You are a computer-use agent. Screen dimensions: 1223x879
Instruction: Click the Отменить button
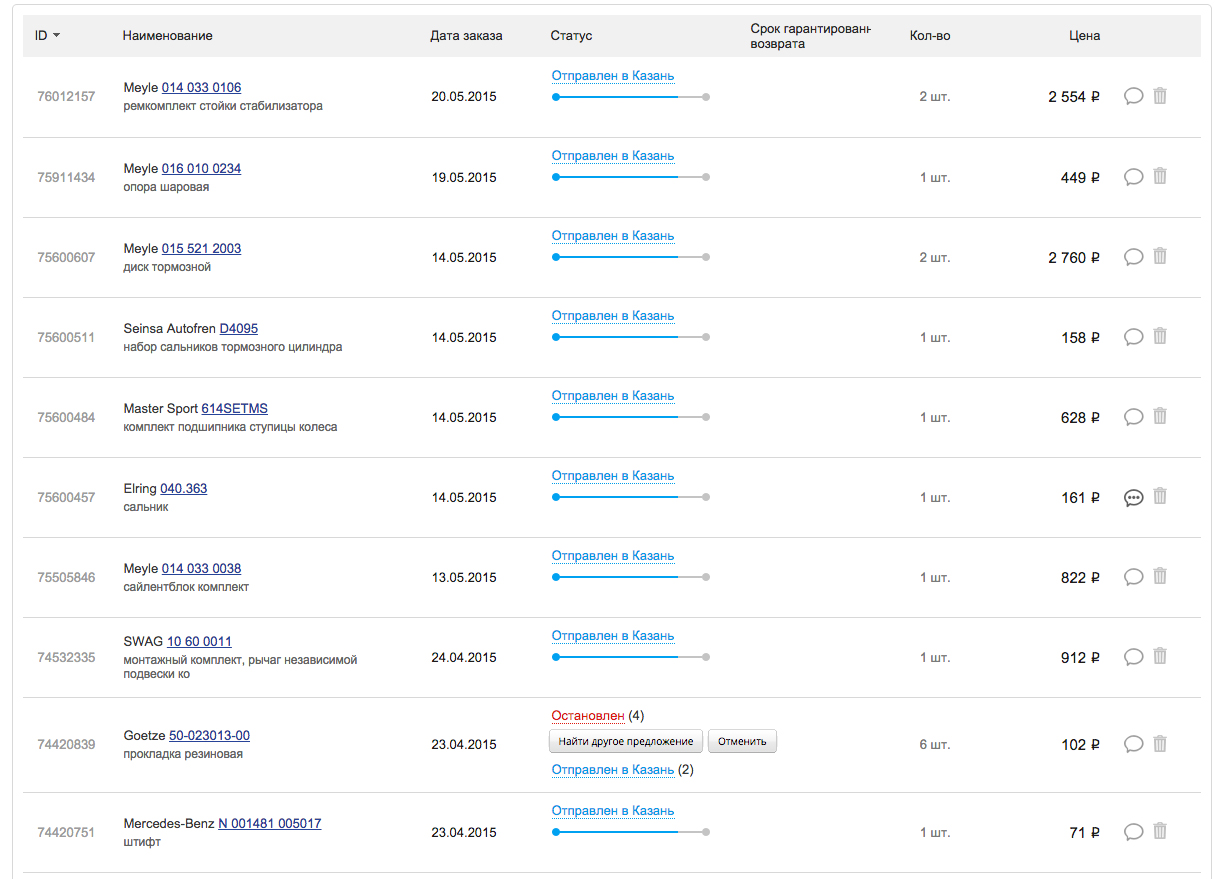[742, 741]
